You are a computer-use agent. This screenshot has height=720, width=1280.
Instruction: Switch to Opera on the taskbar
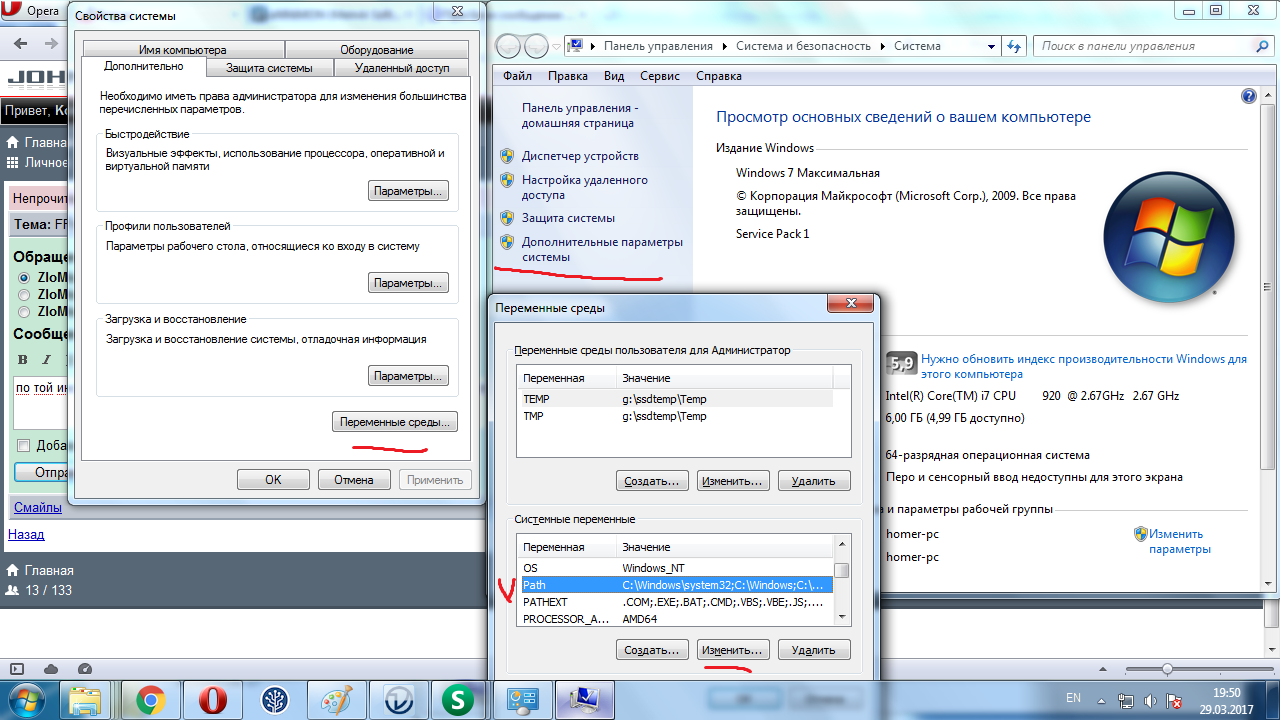tap(212, 699)
